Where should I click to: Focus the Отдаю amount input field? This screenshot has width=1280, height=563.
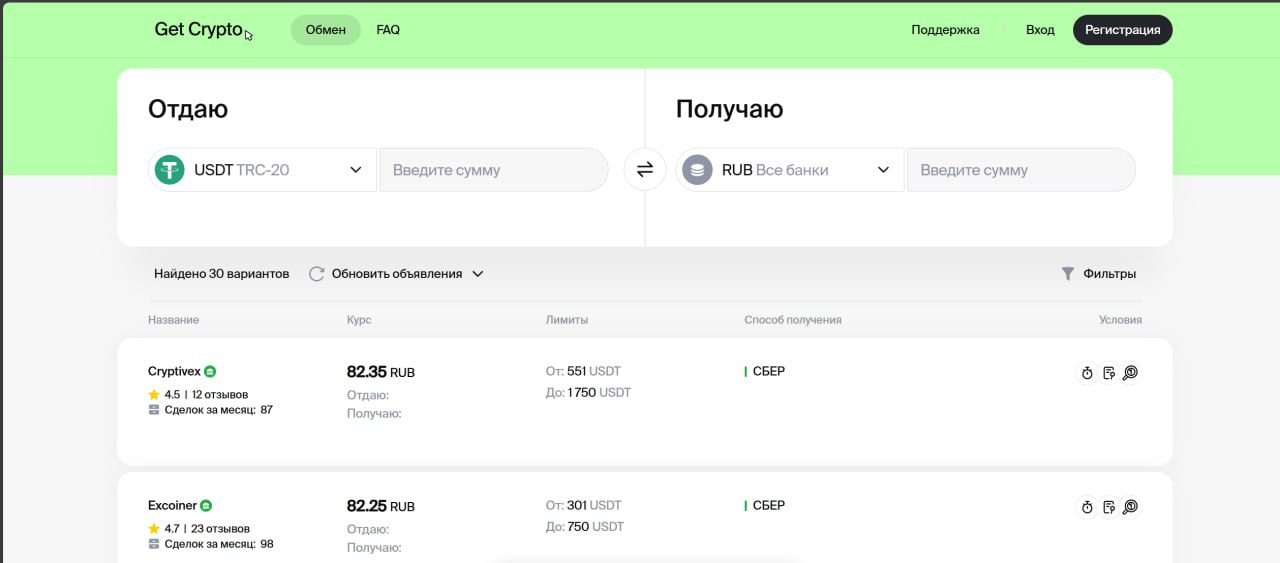click(x=494, y=170)
